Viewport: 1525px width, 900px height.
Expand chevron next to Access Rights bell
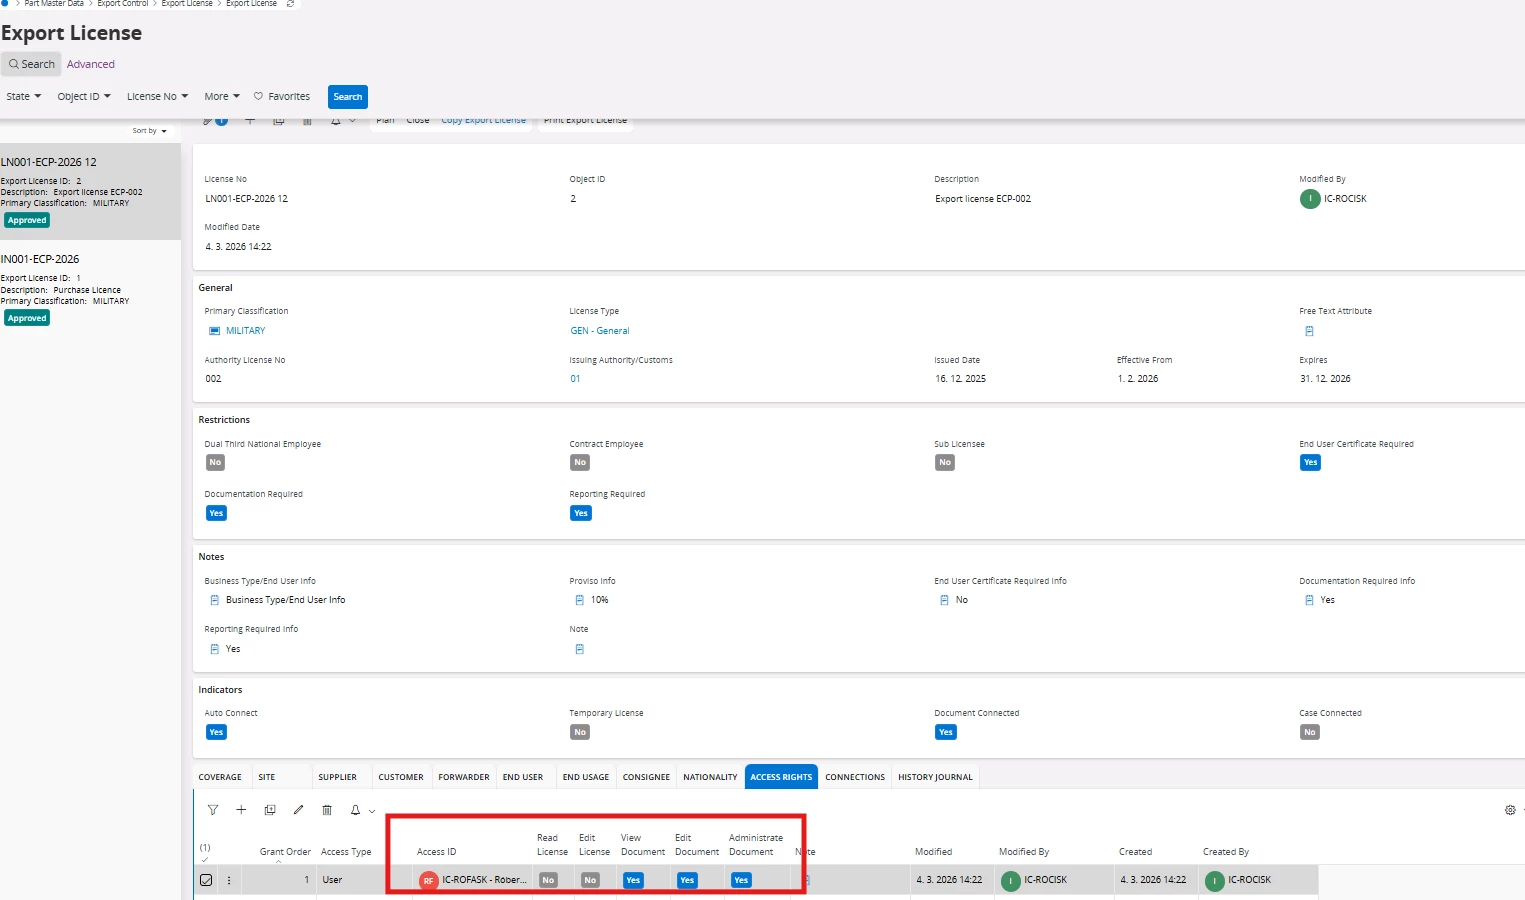tap(372, 811)
